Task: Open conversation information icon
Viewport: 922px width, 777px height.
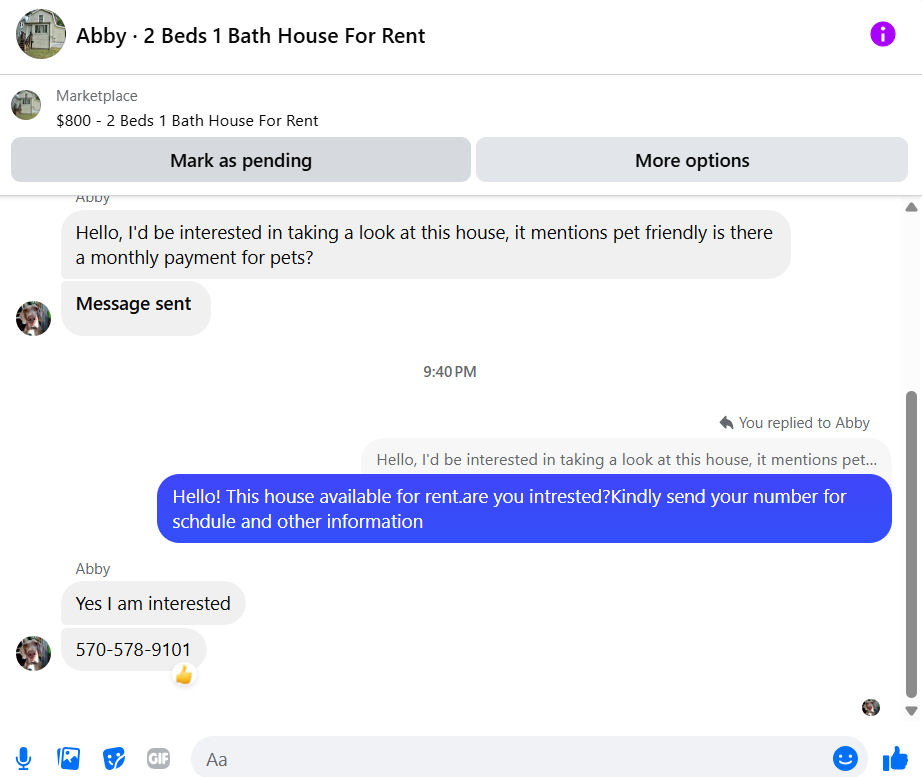Action: pos(883,35)
